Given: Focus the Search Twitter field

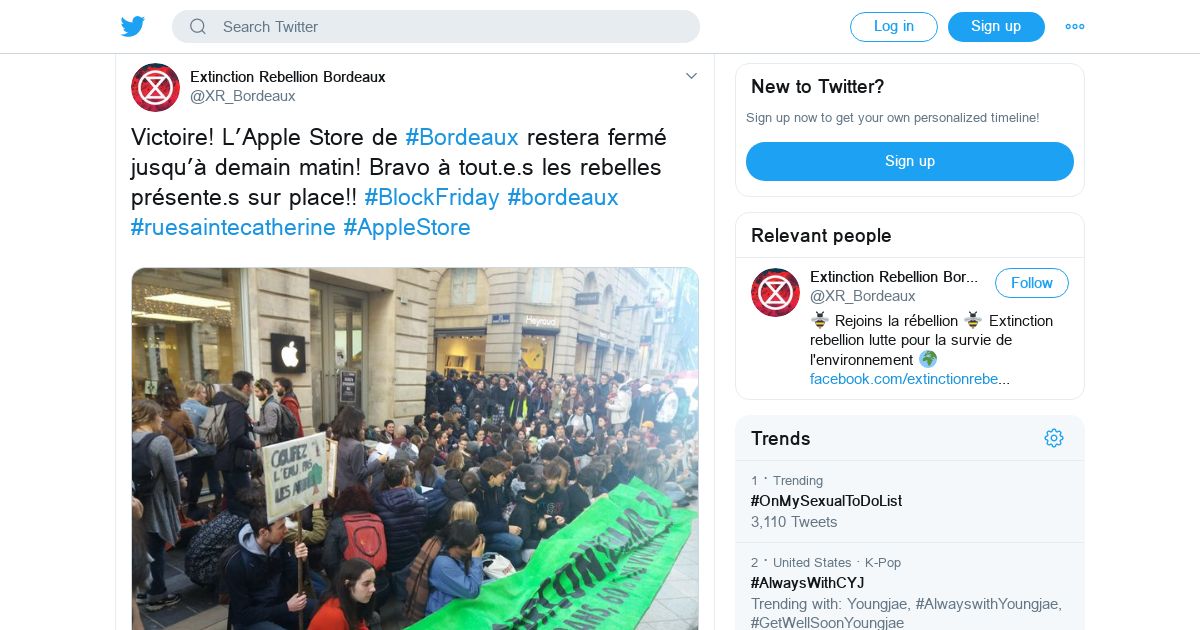Looking at the screenshot, I should [x=436, y=27].
